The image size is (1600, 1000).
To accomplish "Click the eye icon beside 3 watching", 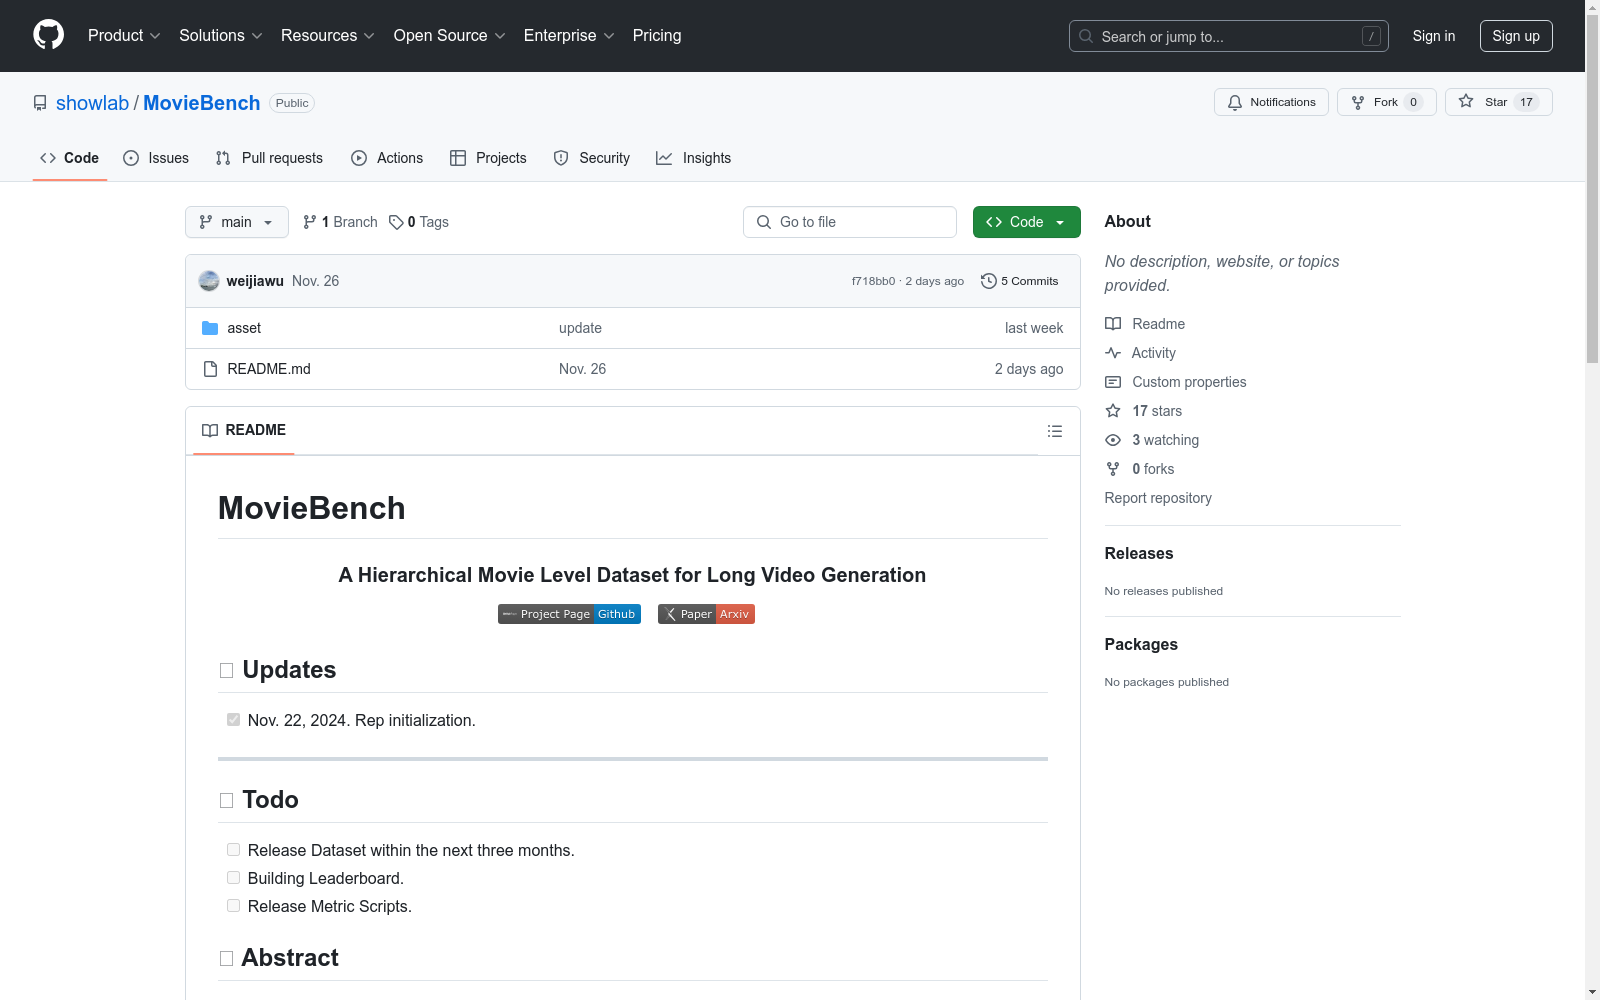I will point(1113,440).
